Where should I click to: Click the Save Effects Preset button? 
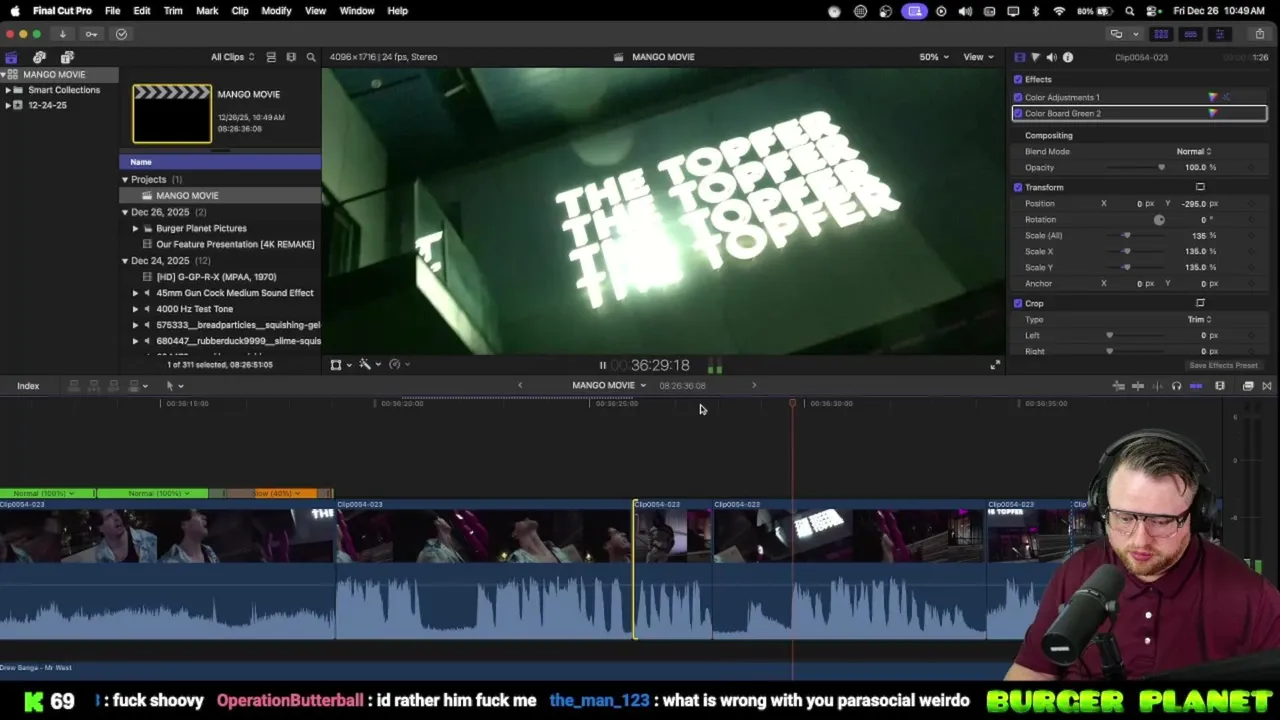click(1223, 365)
